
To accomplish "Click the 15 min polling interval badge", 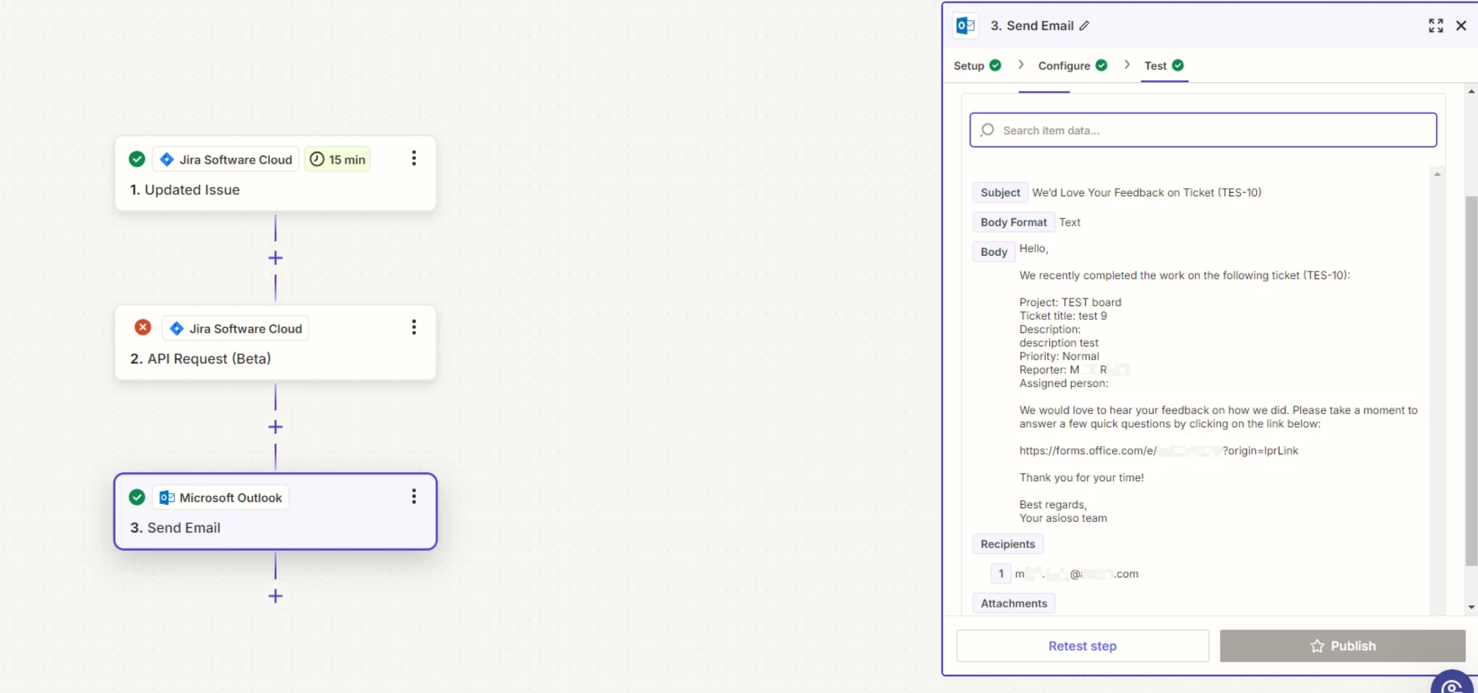I will click(337, 159).
